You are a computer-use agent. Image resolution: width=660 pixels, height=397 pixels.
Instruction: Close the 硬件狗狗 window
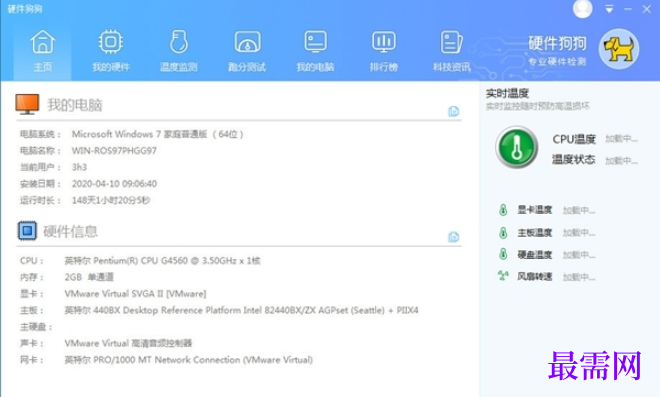[647, 9]
